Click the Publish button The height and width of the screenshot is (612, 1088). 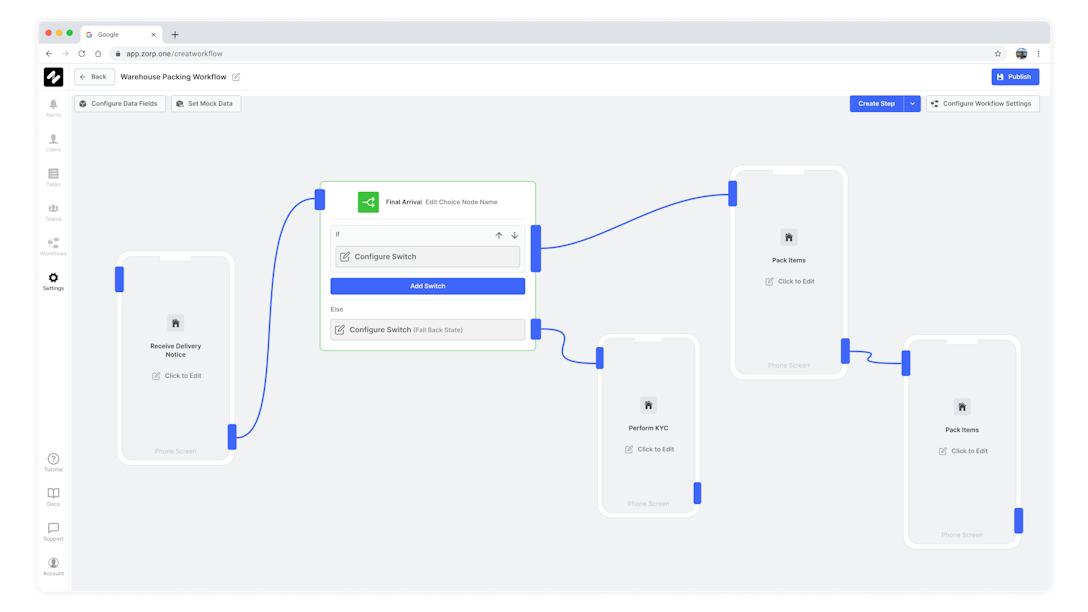click(1015, 77)
